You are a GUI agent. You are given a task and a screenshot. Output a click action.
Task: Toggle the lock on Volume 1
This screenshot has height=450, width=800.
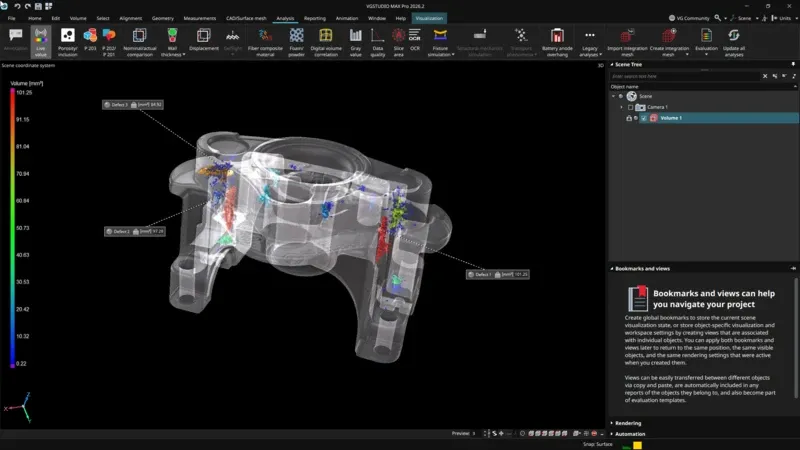pyautogui.click(x=629, y=118)
